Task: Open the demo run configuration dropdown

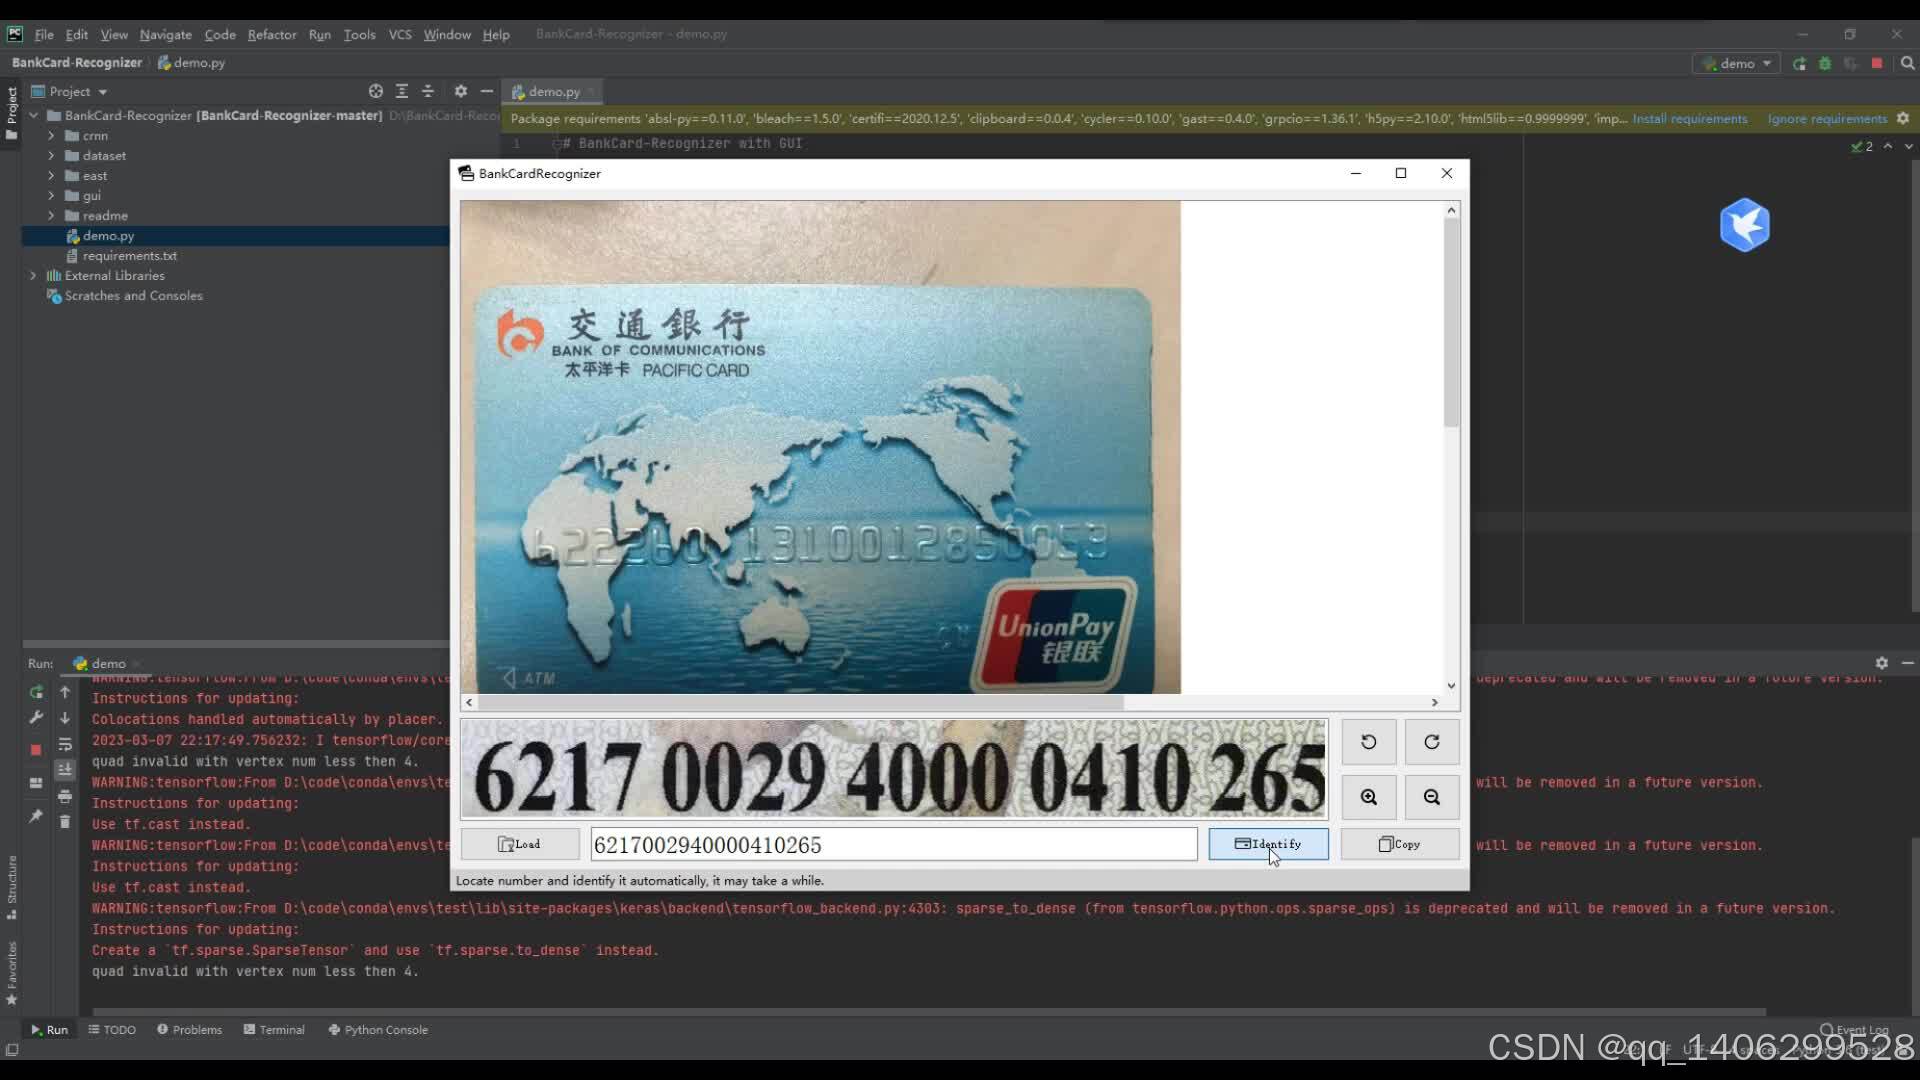Action: pos(1737,63)
